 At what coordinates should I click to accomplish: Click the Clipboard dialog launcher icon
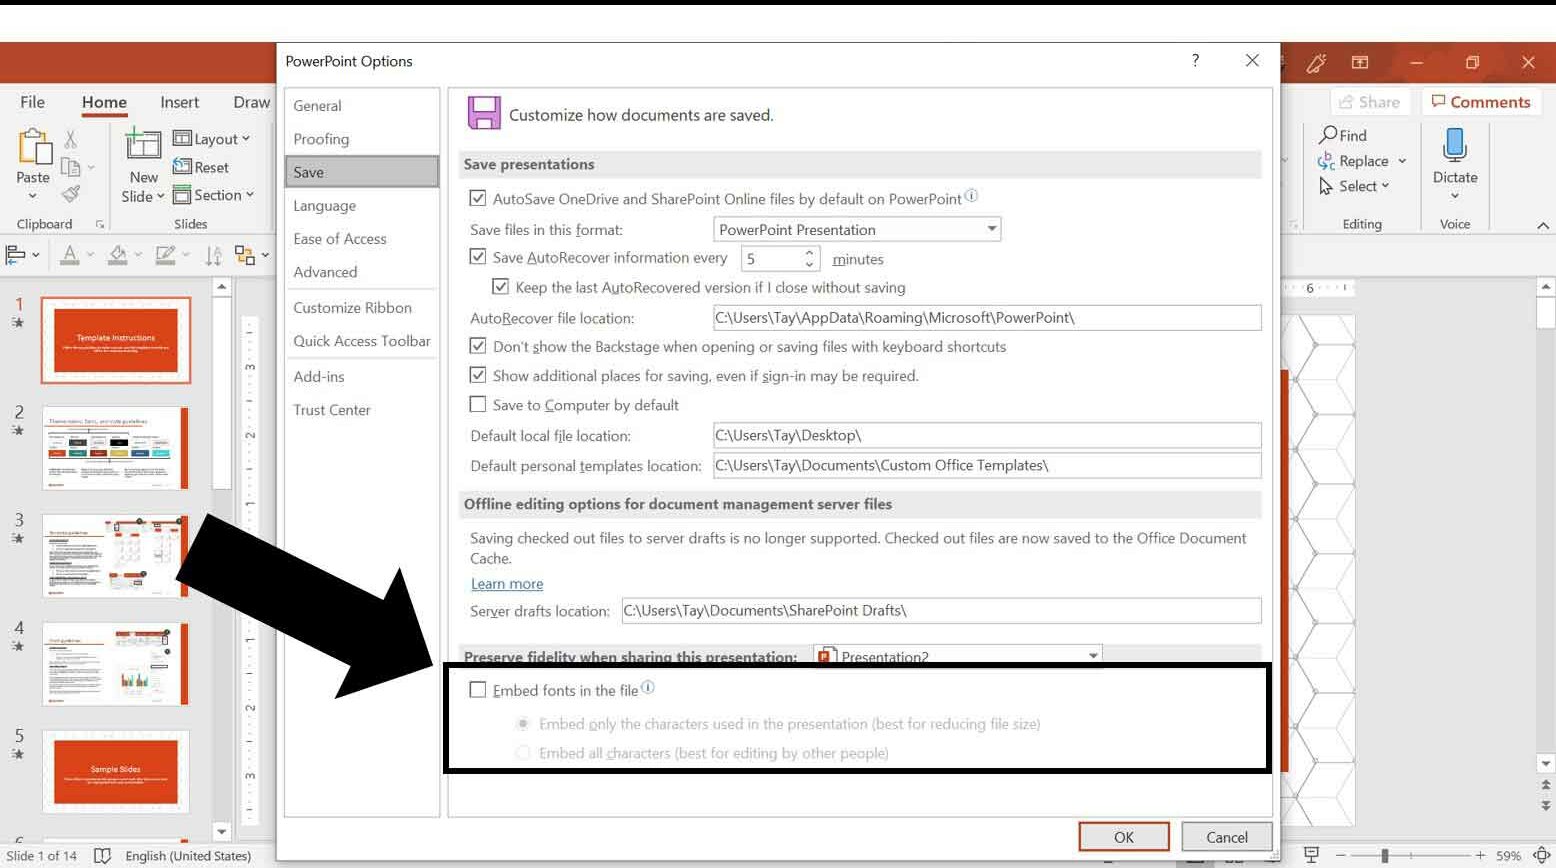click(100, 224)
